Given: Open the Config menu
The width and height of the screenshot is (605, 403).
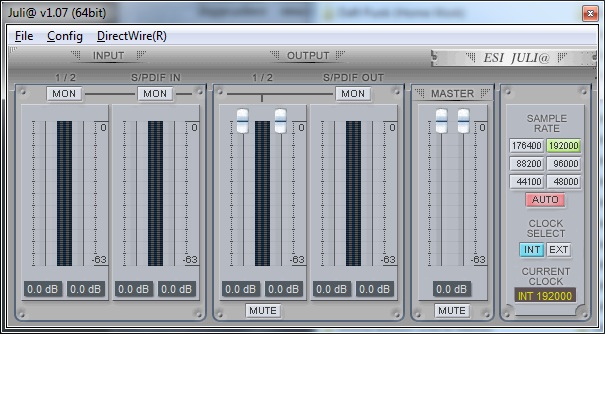Looking at the screenshot, I should click(65, 36).
